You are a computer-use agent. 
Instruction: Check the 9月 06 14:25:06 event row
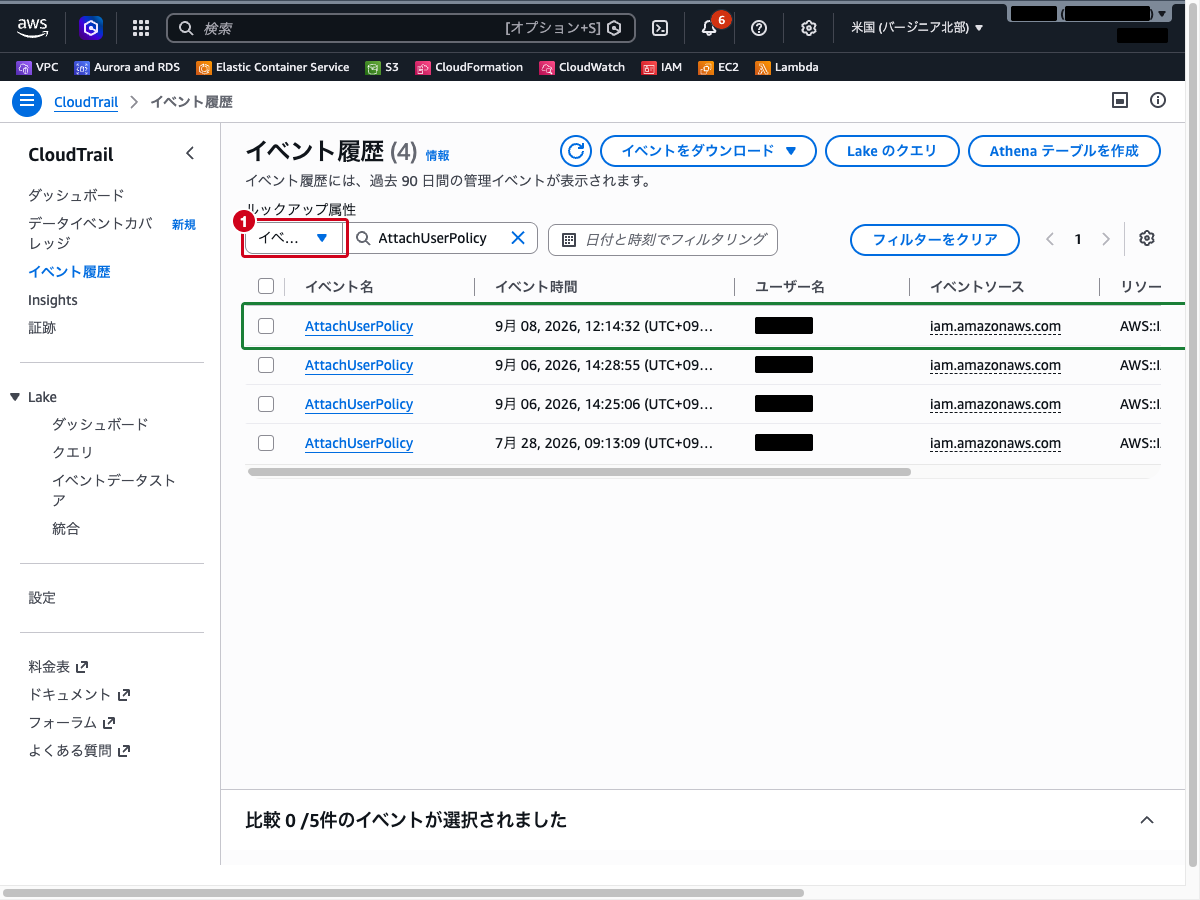click(x=266, y=404)
